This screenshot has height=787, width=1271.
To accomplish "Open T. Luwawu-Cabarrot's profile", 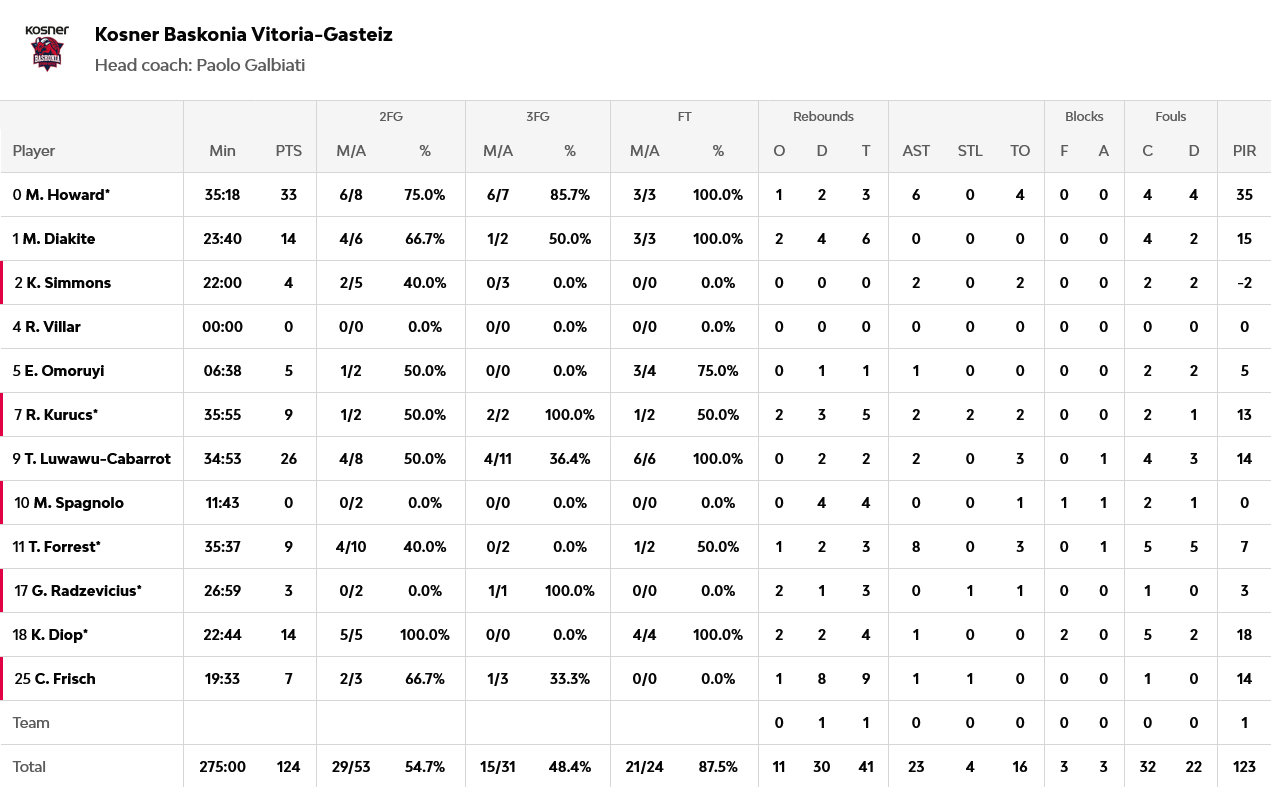I will (97, 459).
